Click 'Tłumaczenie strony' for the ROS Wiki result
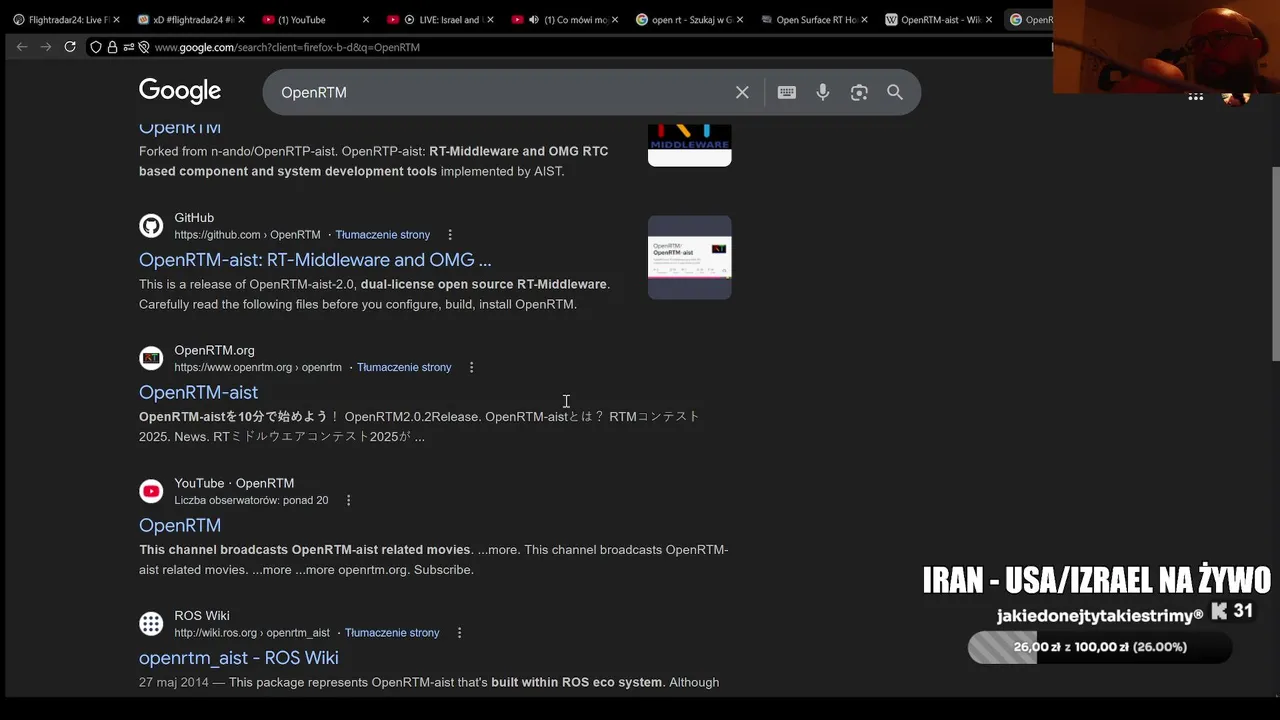The image size is (1280, 720). pos(392,633)
